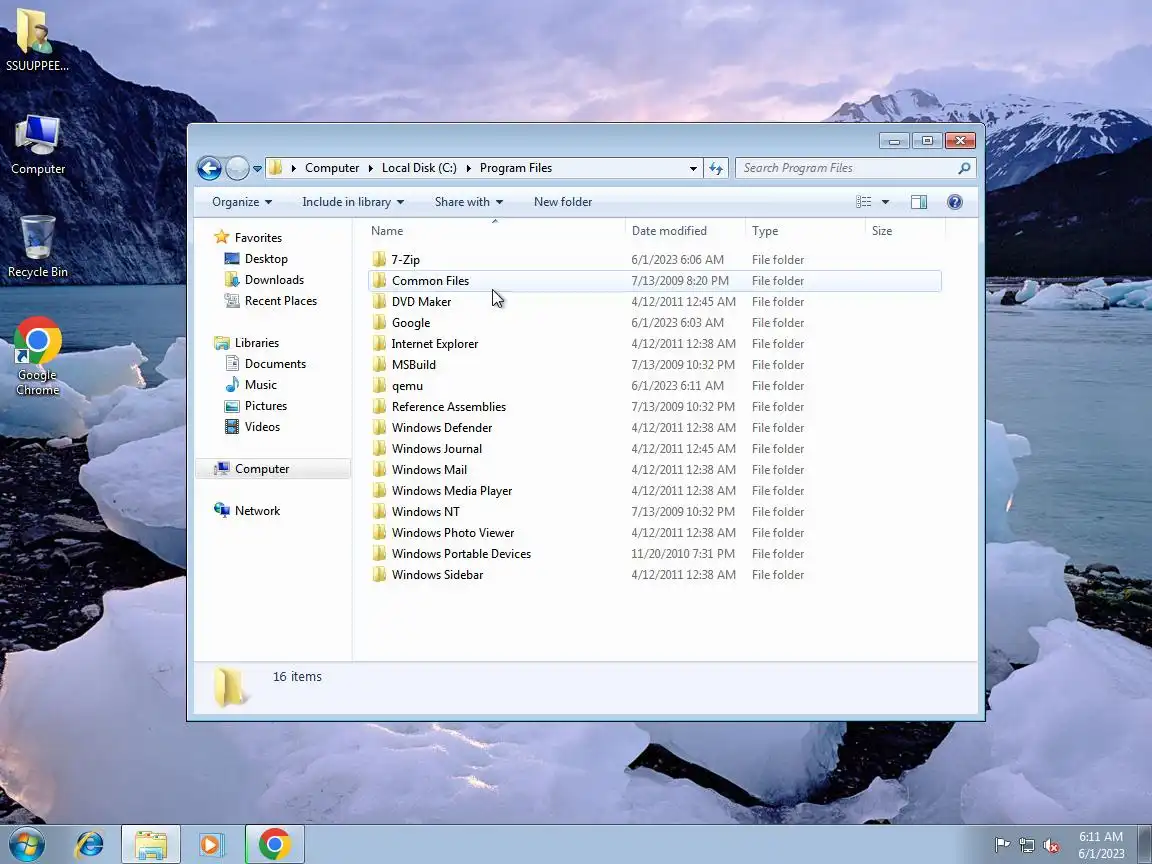This screenshot has width=1152, height=864.
Task: Open Action Center flag tray icon
Action: click(1001, 845)
